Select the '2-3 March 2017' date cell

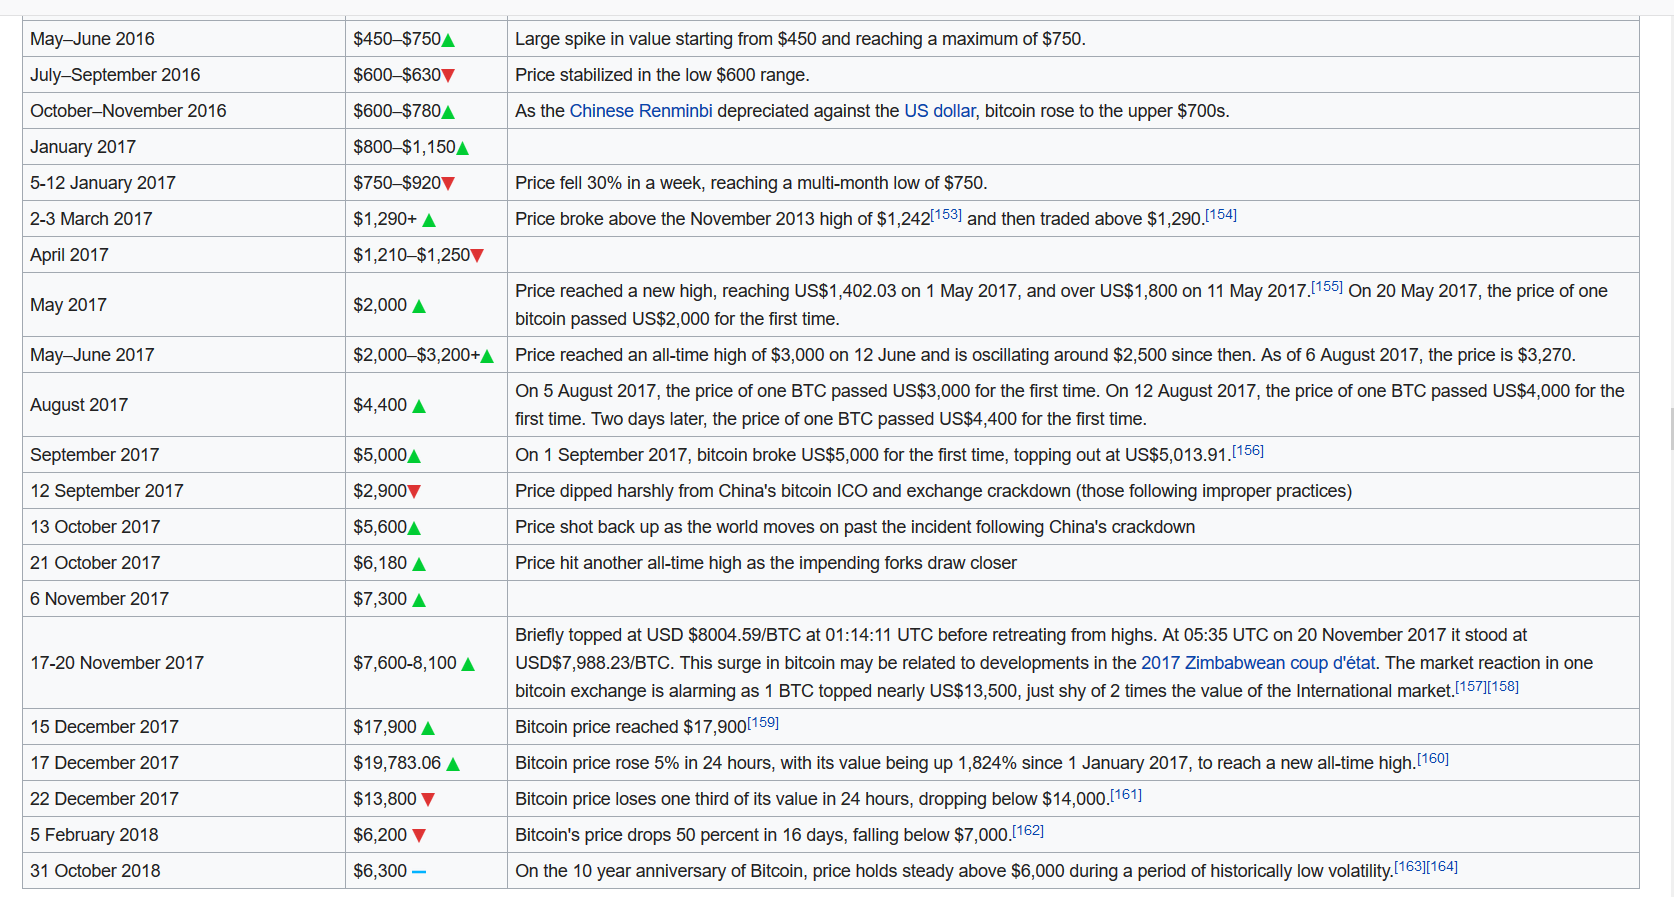point(184,219)
